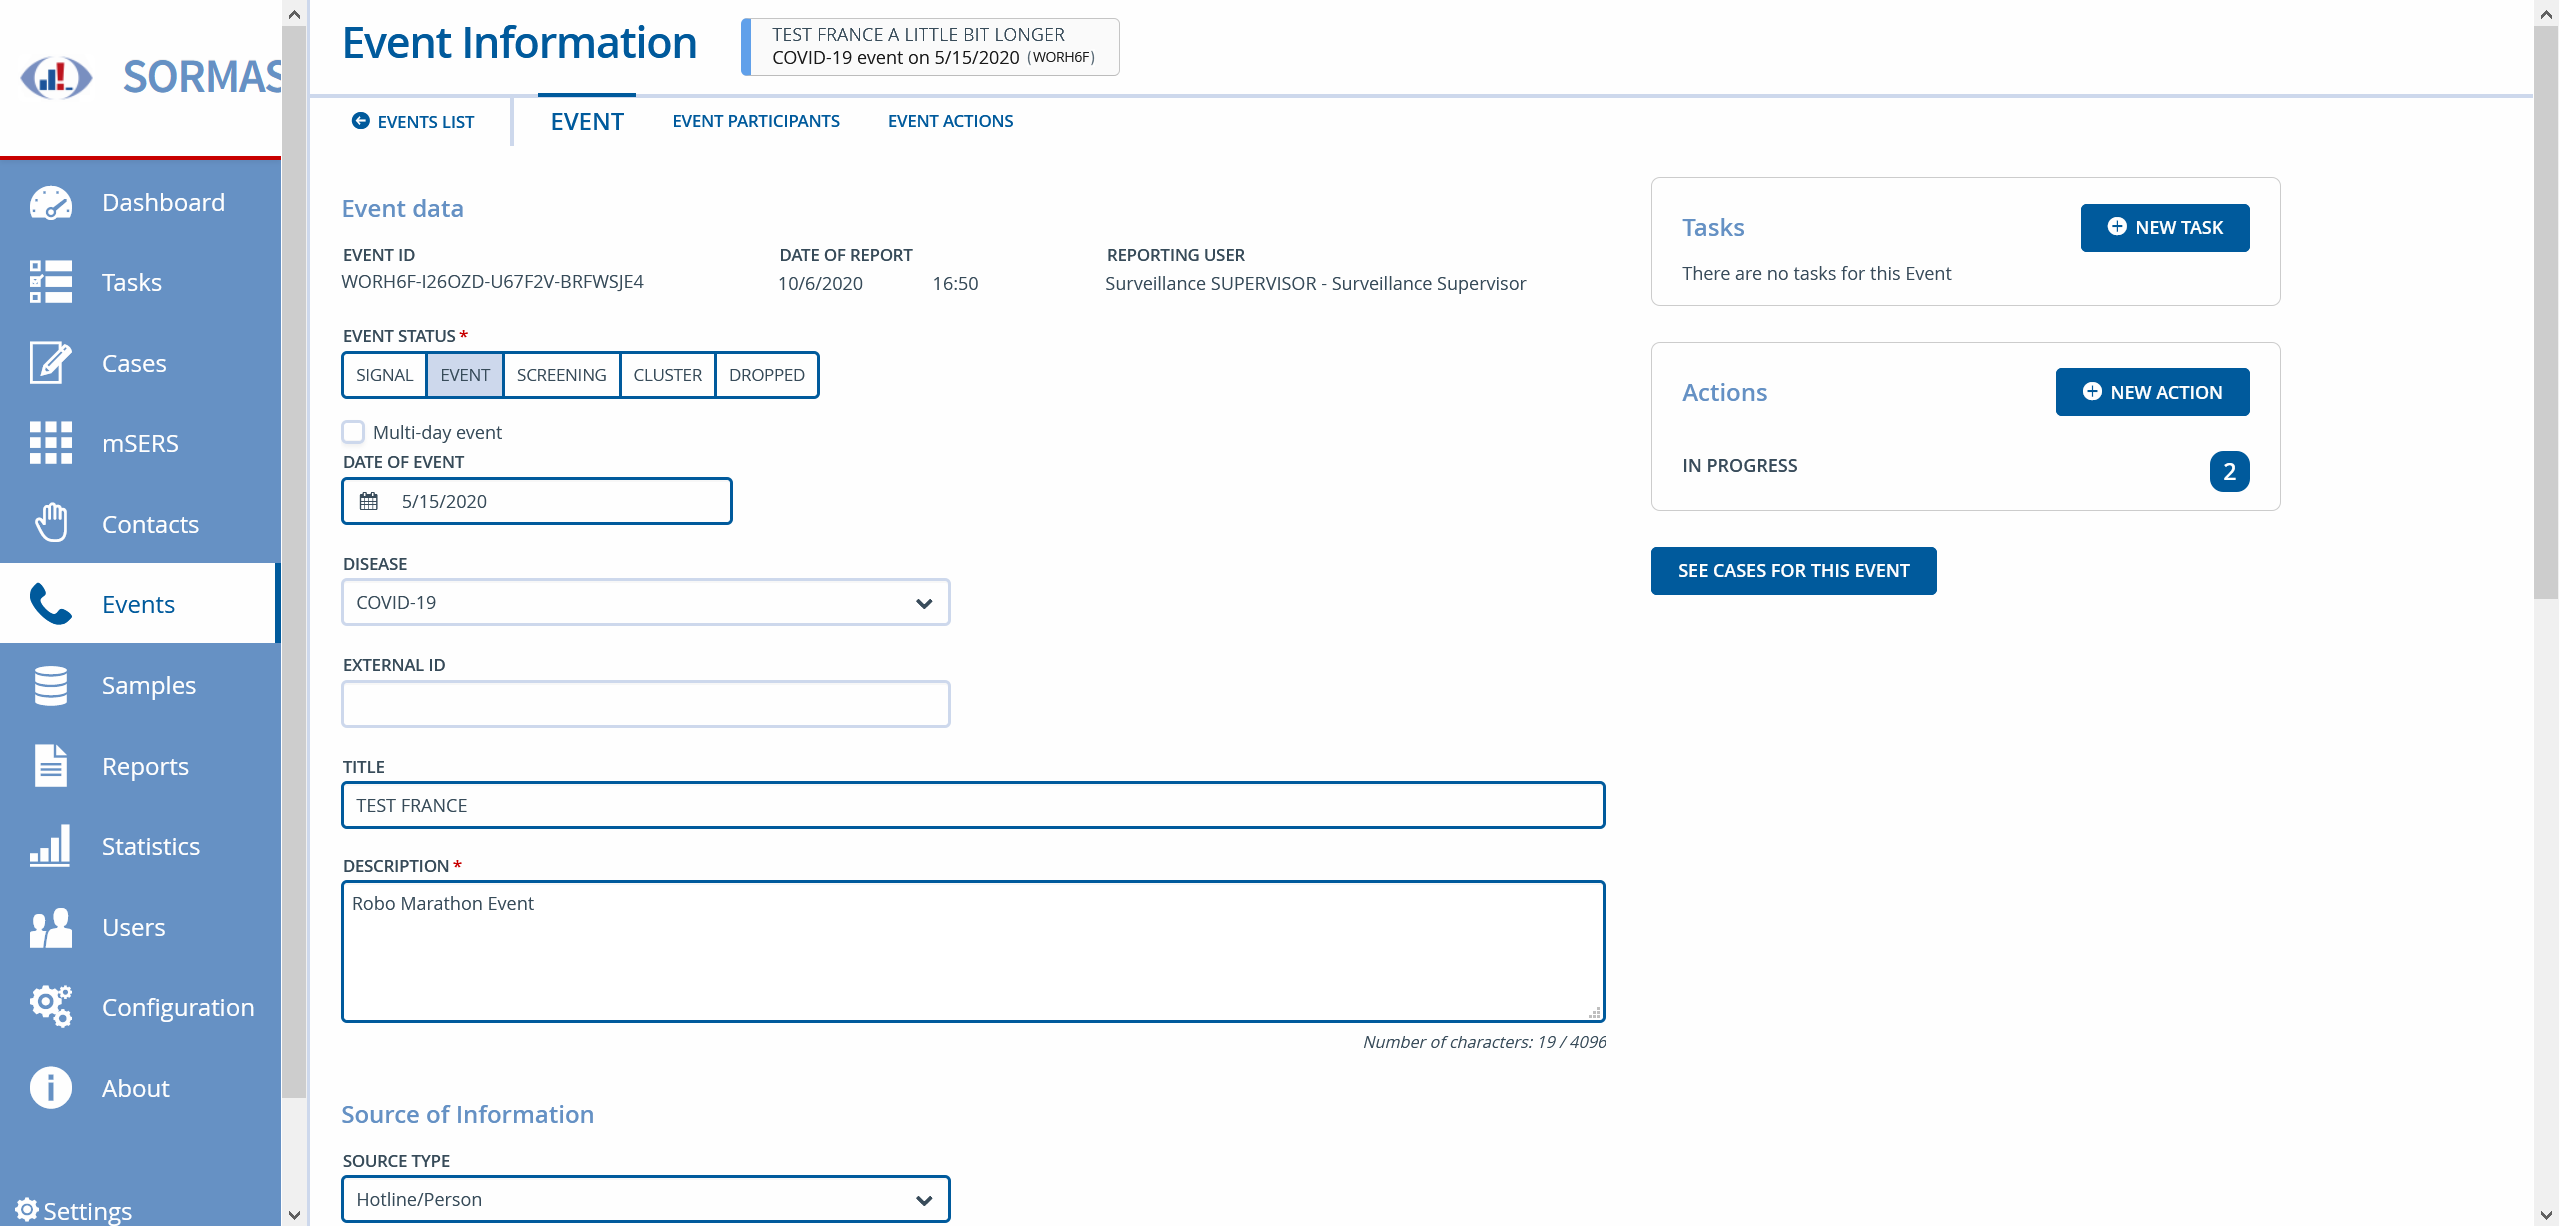This screenshot has height=1226, width=2560.
Task: Create a New Task
Action: [2165, 228]
